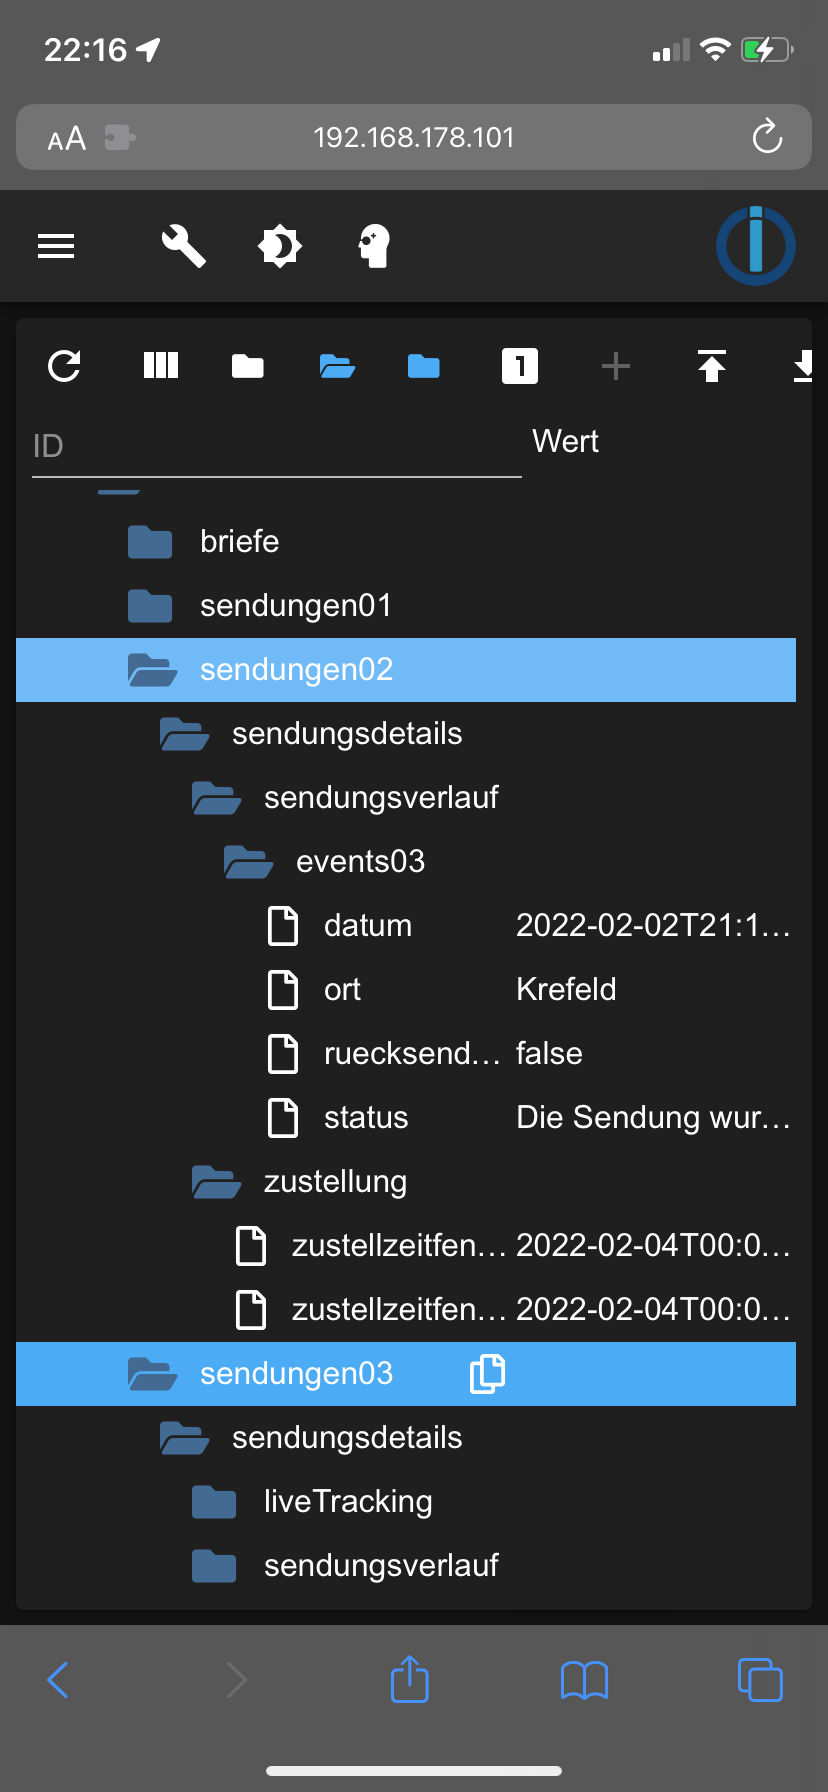The height and width of the screenshot is (1792, 828).
Task: Refresh the objects tree
Action: click(x=64, y=366)
